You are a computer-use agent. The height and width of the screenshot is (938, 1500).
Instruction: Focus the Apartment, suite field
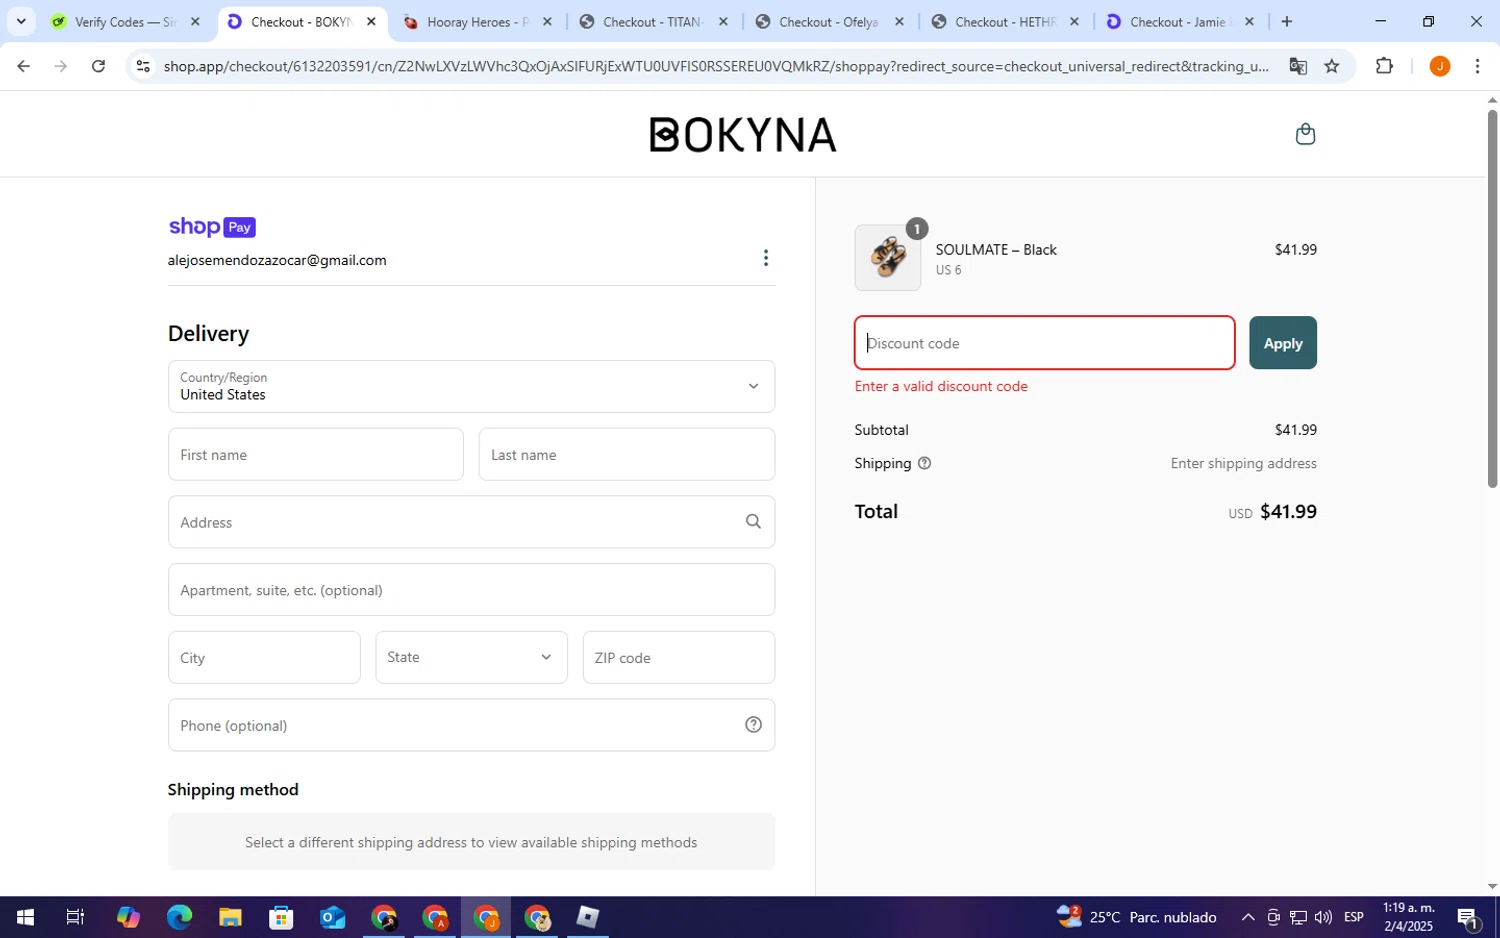(471, 590)
